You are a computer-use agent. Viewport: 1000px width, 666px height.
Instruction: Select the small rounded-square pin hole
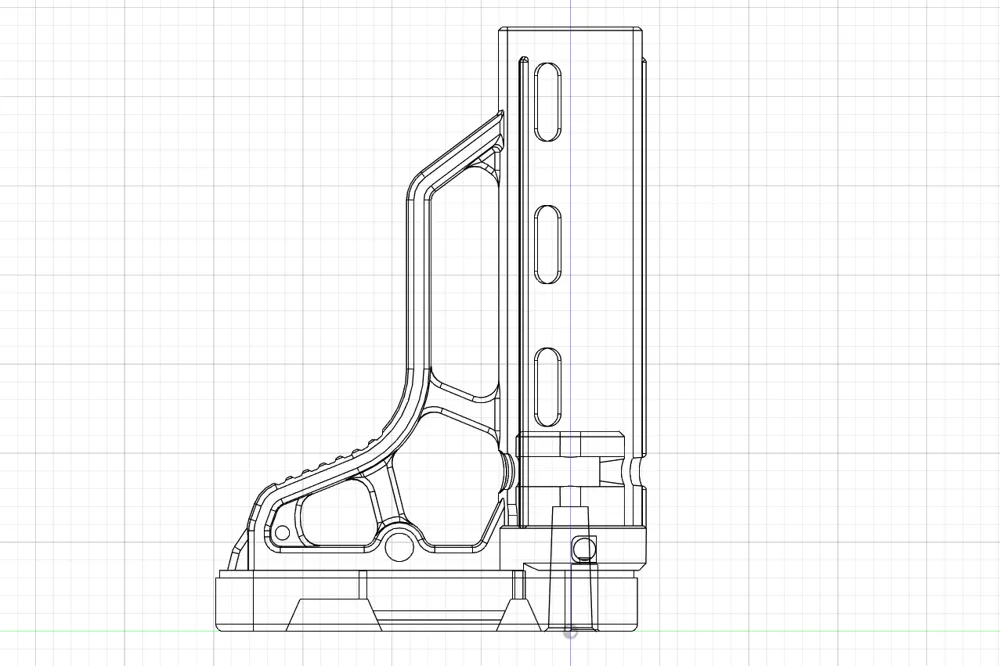[585, 547]
